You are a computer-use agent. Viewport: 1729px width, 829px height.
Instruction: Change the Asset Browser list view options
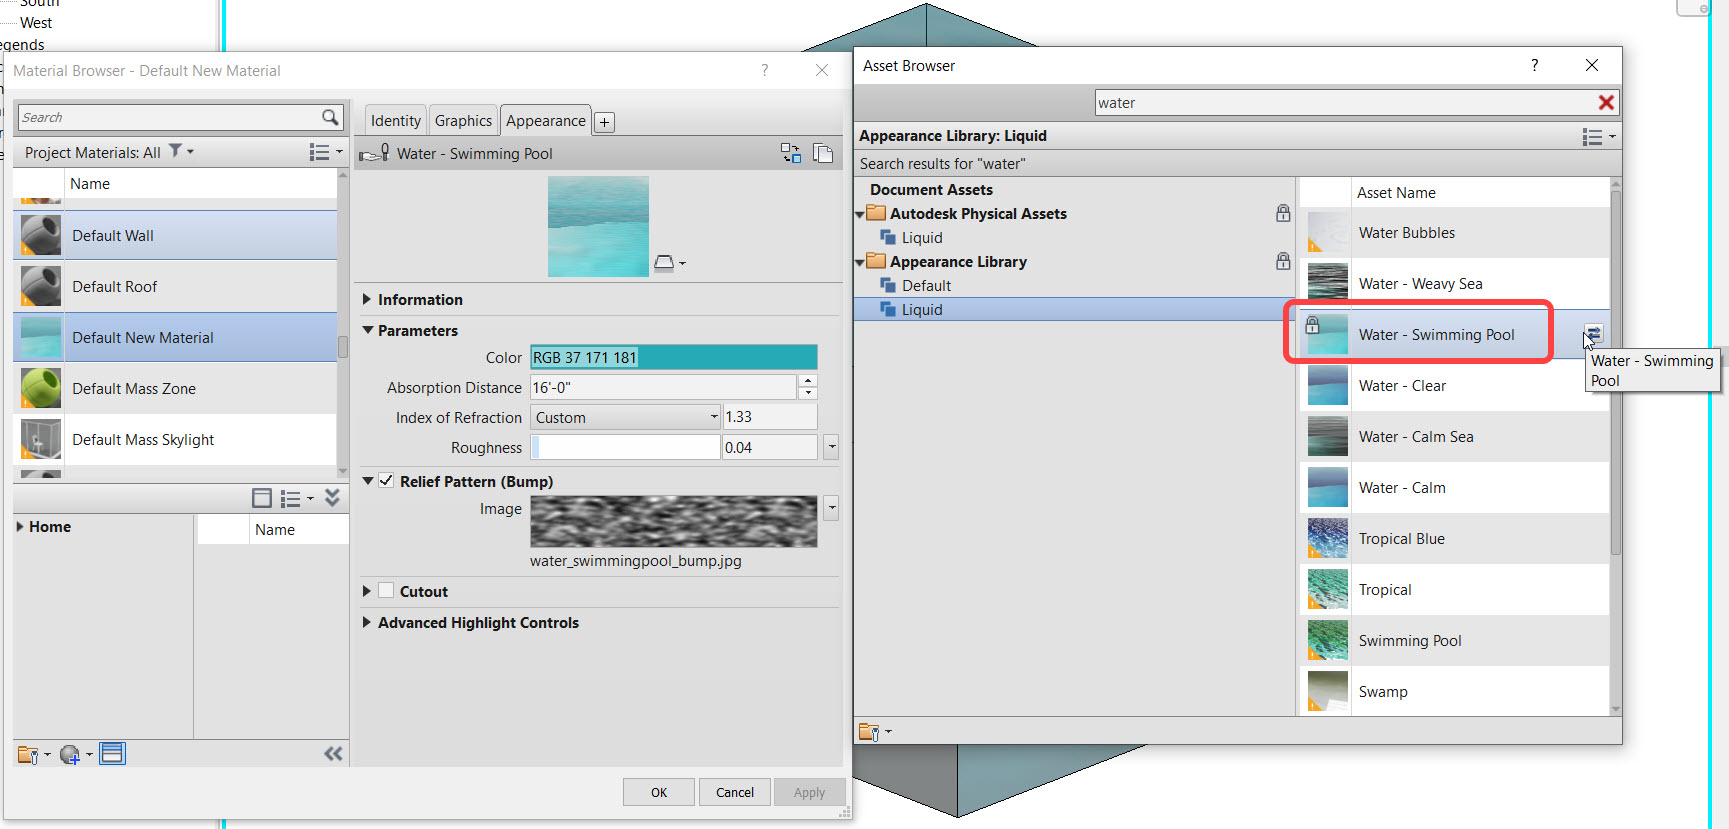[1598, 137]
